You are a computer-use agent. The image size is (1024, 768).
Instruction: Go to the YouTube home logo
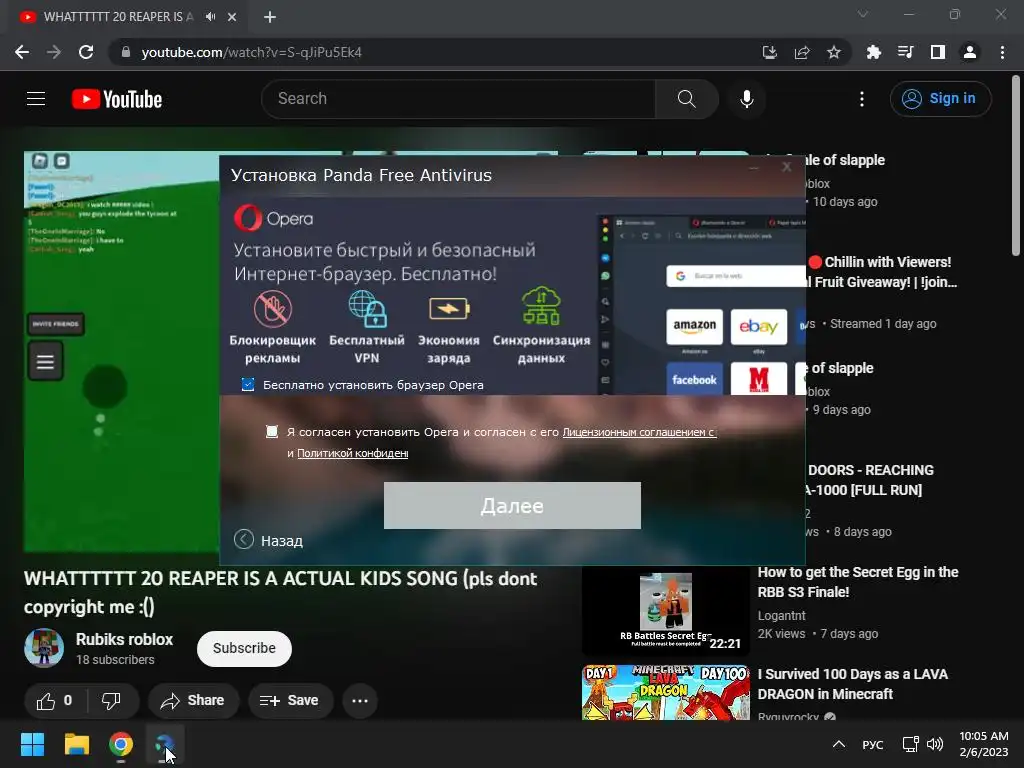[117, 99]
